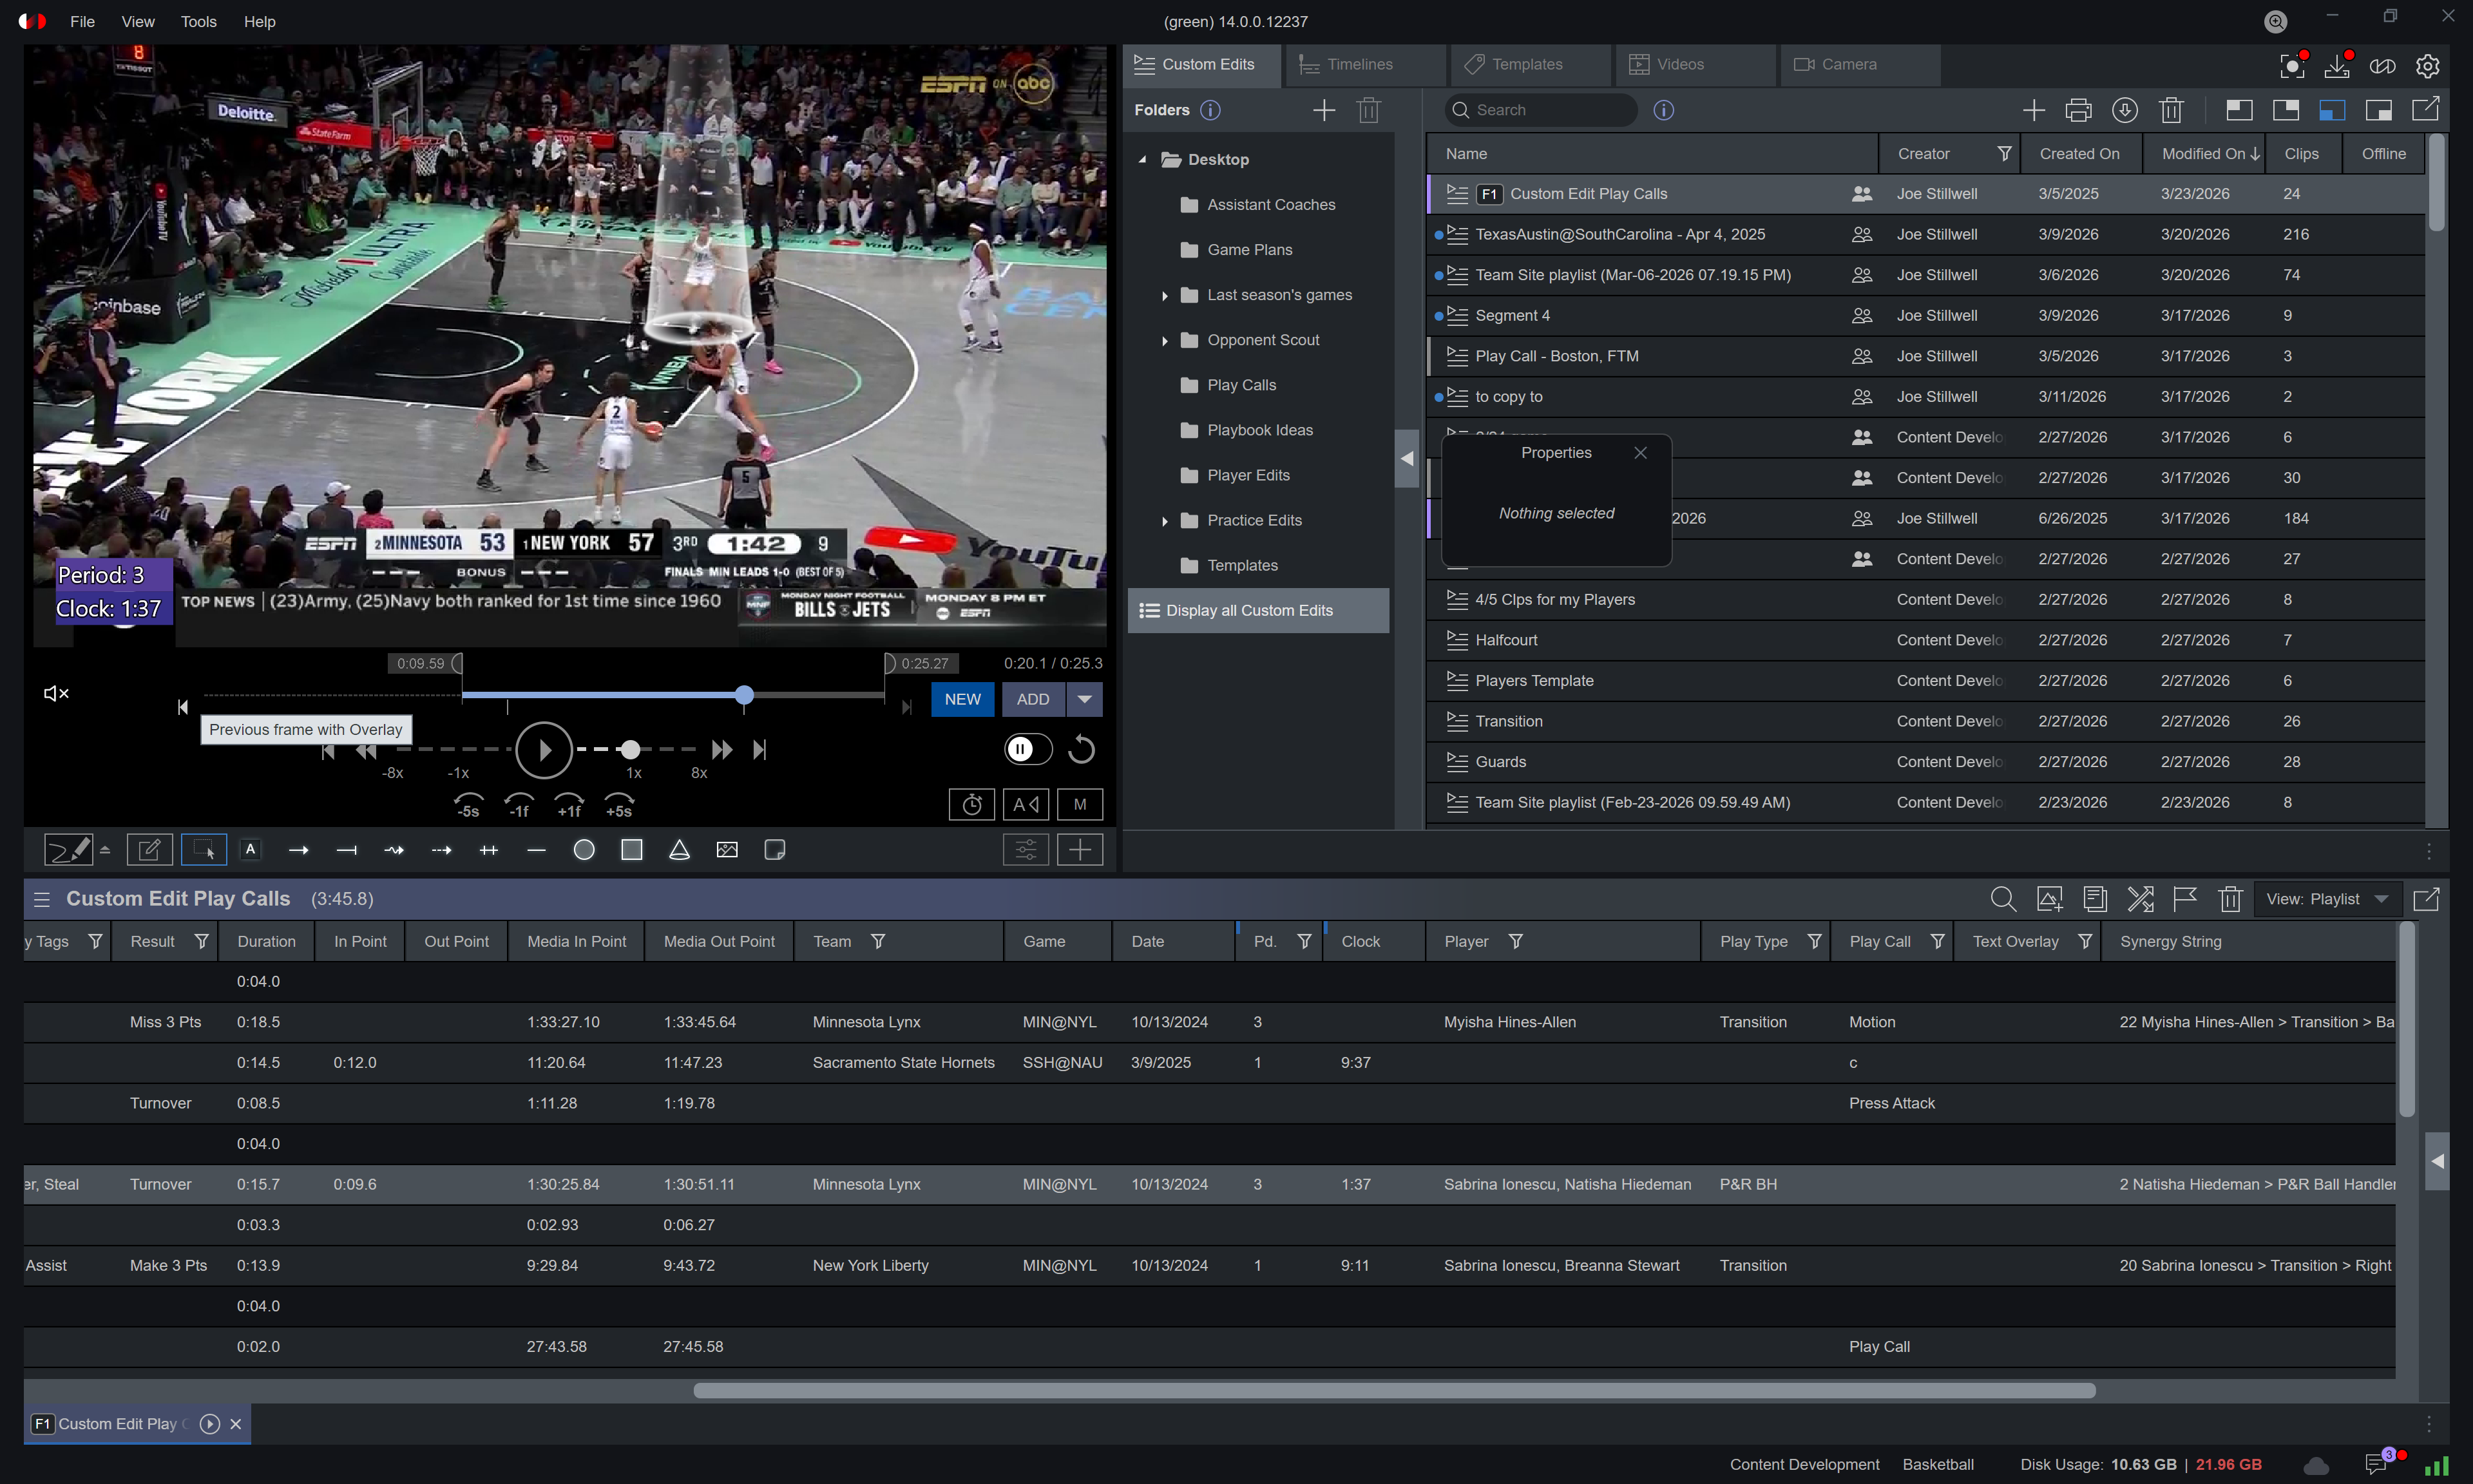The width and height of the screenshot is (2473, 1484).
Task: Delete selected folder with trash icon
Action: click(1369, 110)
